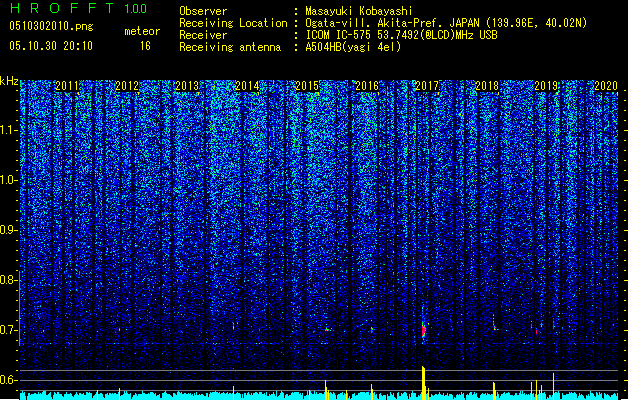Click the timestamp 05.10.30 20:10

(x=51, y=46)
